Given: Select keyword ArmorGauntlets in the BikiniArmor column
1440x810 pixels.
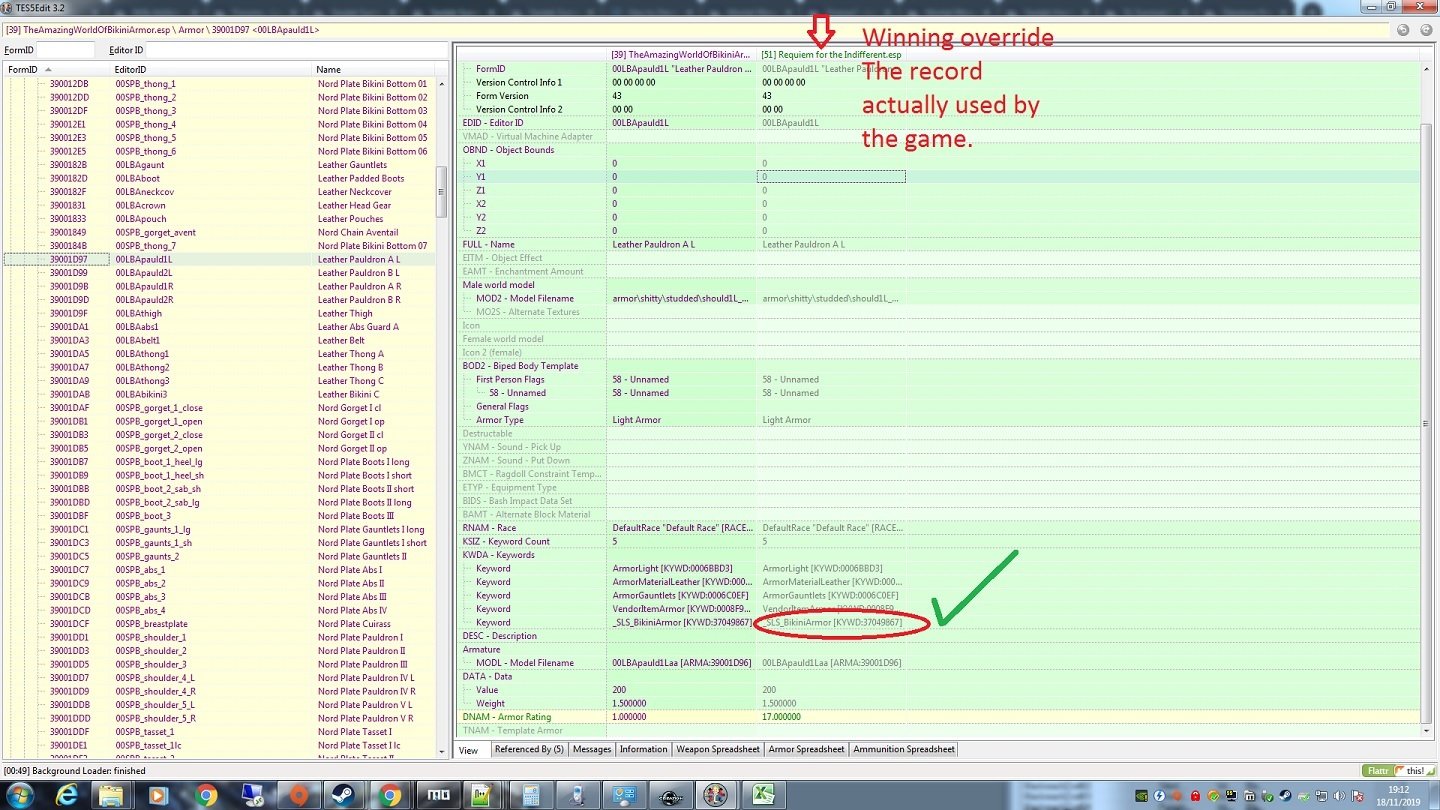Looking at the screenshot, I should click(x=680, y=596).
